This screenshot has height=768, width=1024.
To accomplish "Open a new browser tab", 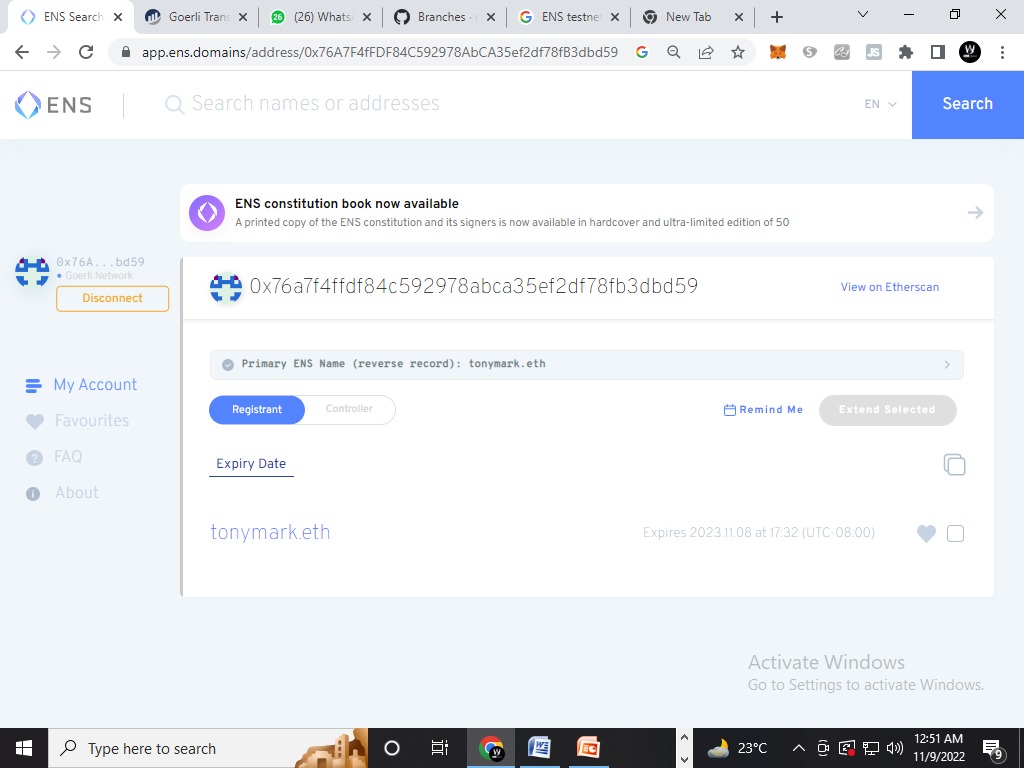I will [776, 17].
